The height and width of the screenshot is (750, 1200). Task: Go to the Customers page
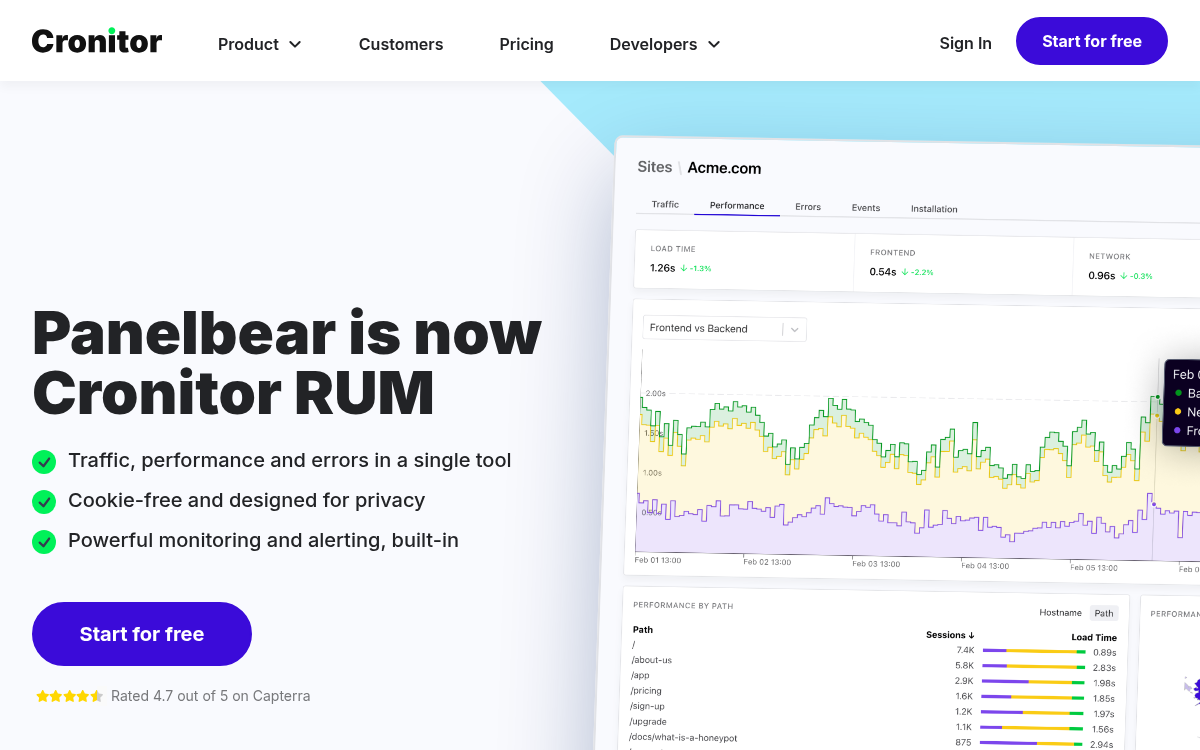click(401, 44)
